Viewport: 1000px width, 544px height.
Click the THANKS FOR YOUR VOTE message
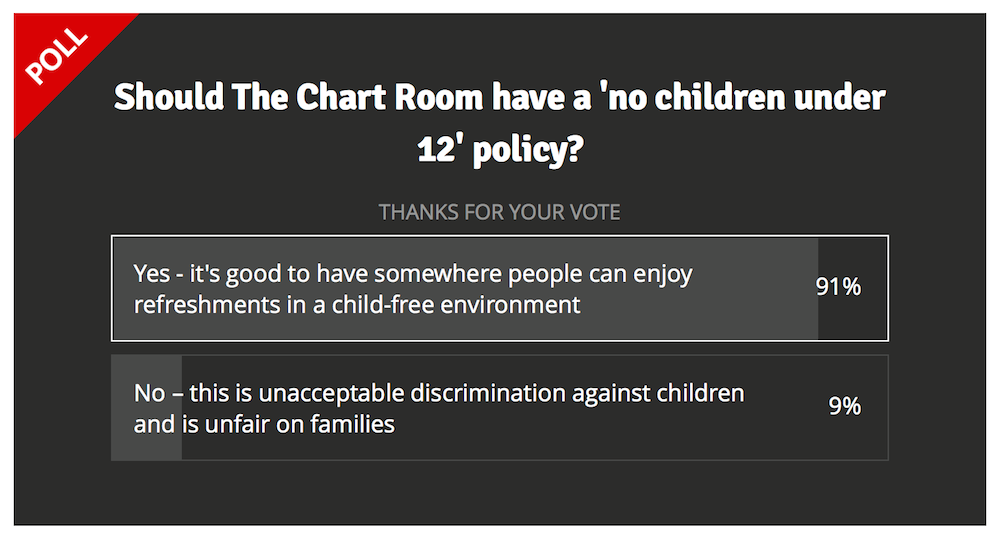(x=499, y=212)
